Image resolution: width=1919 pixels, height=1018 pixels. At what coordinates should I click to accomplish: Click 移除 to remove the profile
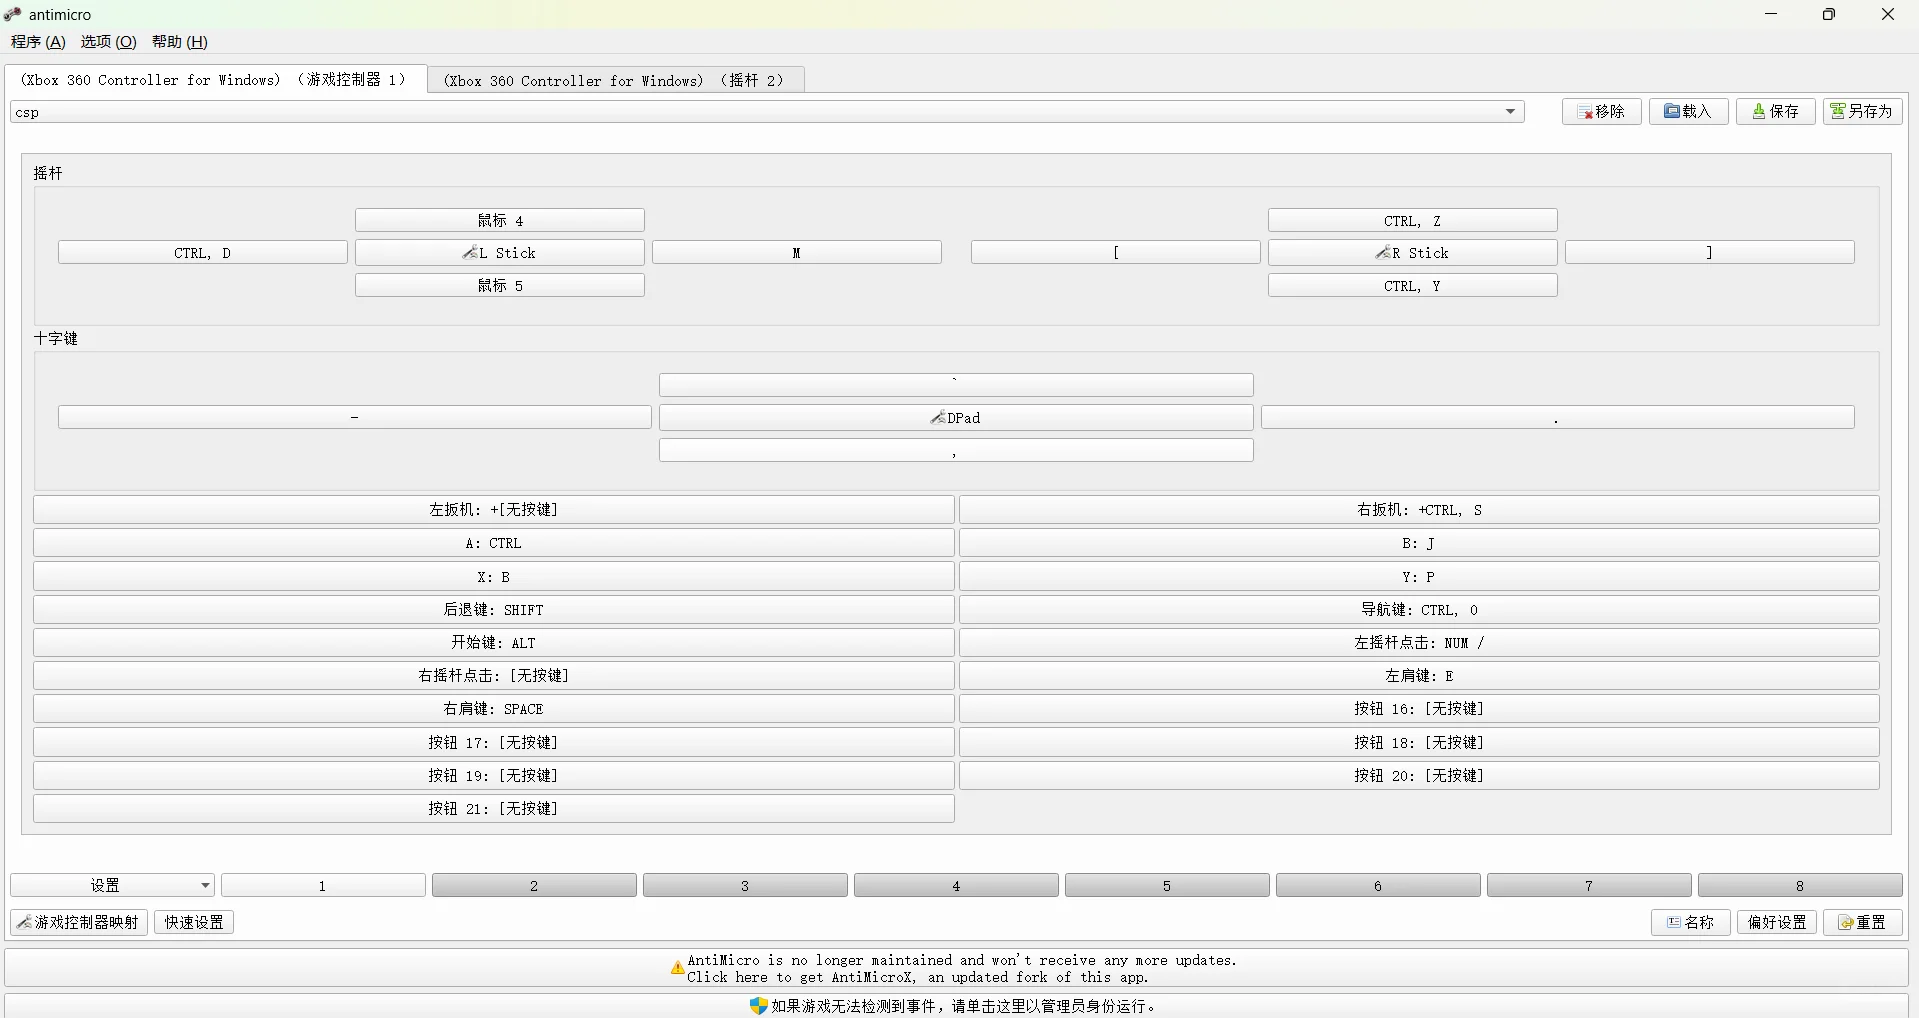coord(1602,112)
